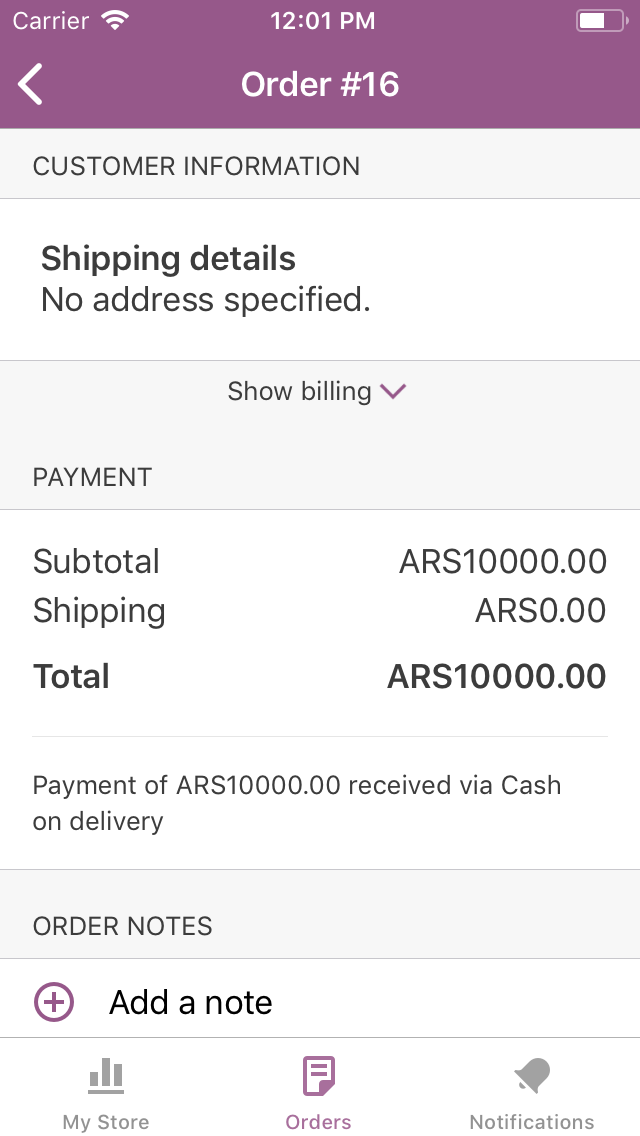The width and height of the screenshot is (640, 1136).
Task: Click Add a note
Action: [x=191, y=1003]
